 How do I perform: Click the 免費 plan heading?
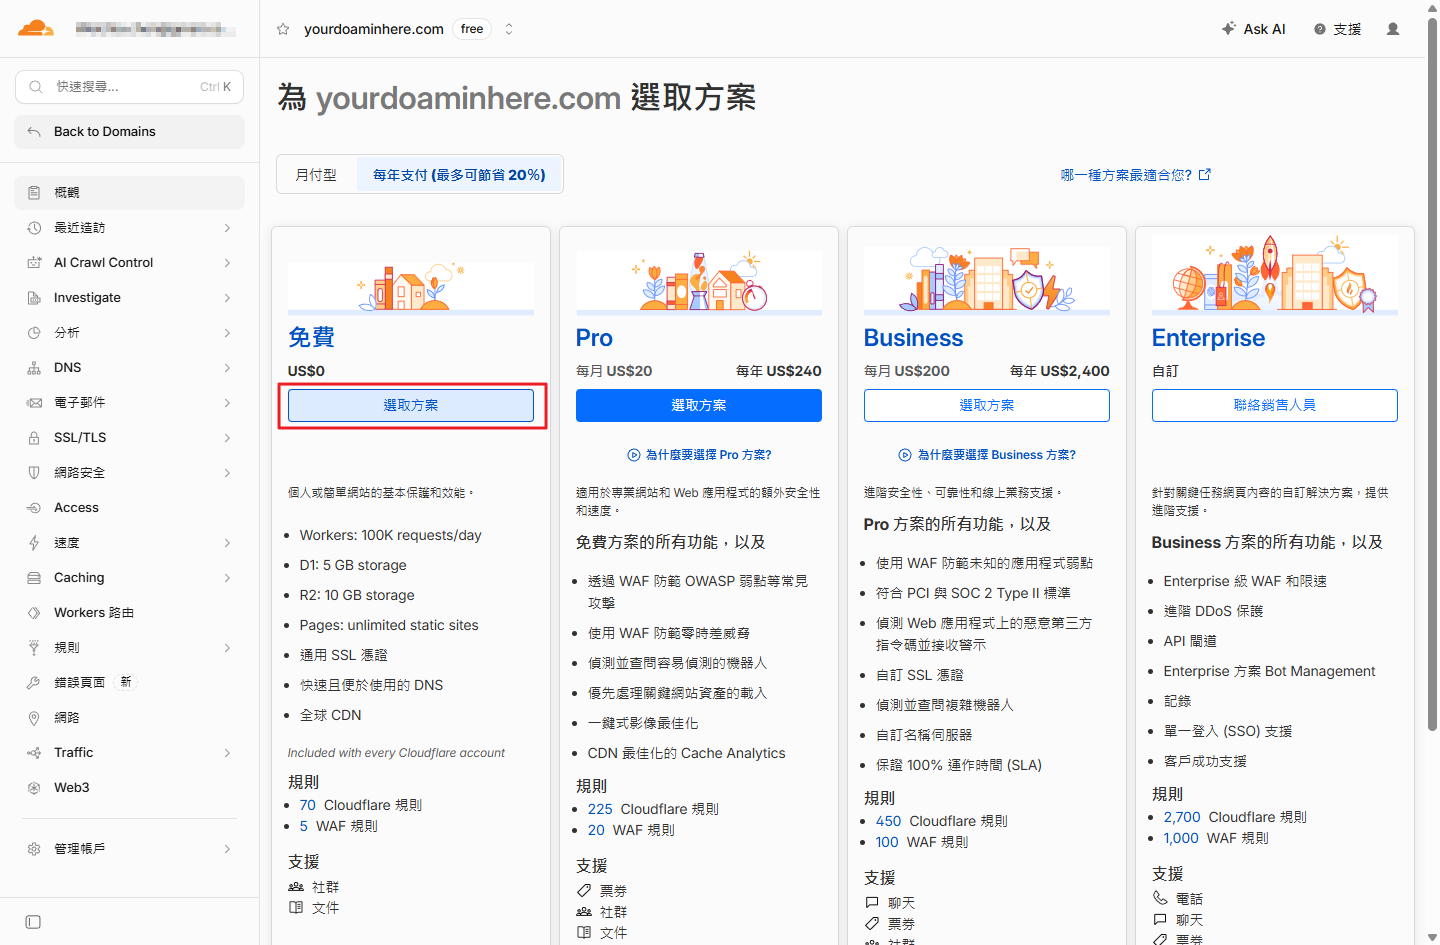(x=311, y=338)
